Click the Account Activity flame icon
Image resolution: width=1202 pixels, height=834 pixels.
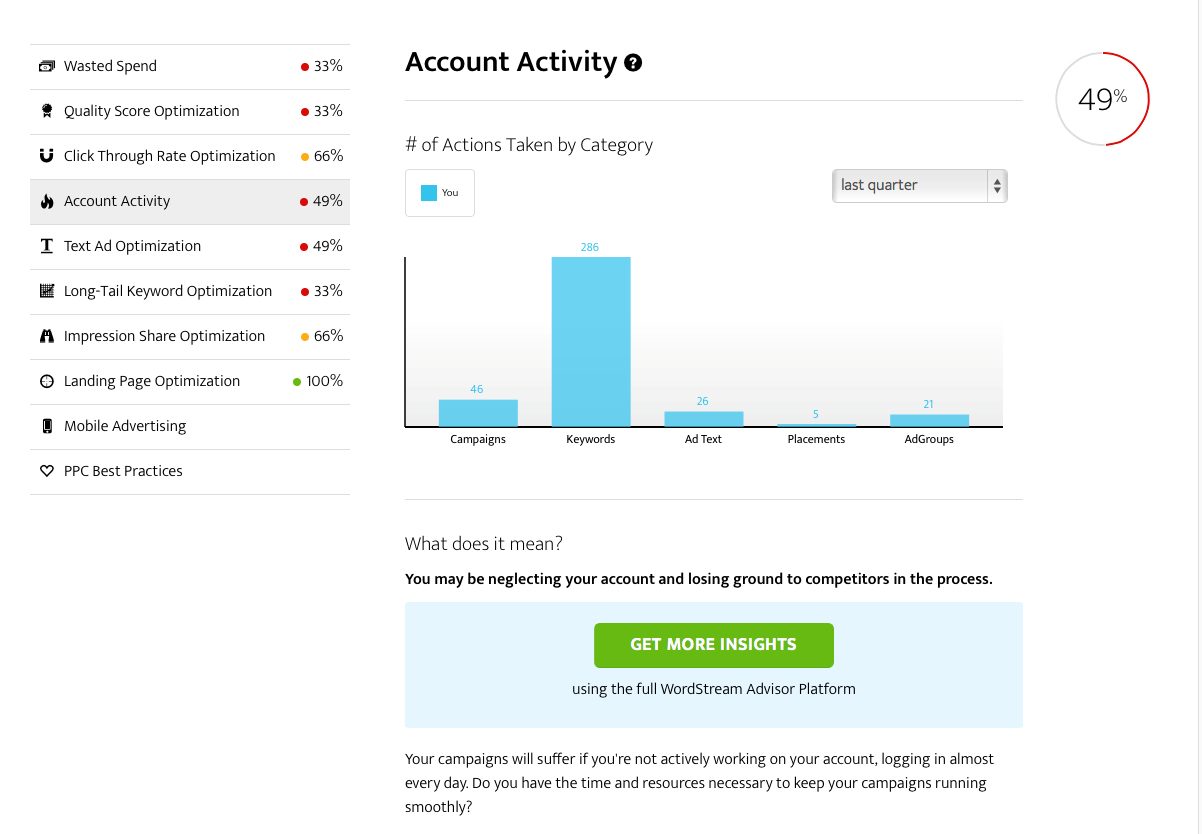pos(46,201)
